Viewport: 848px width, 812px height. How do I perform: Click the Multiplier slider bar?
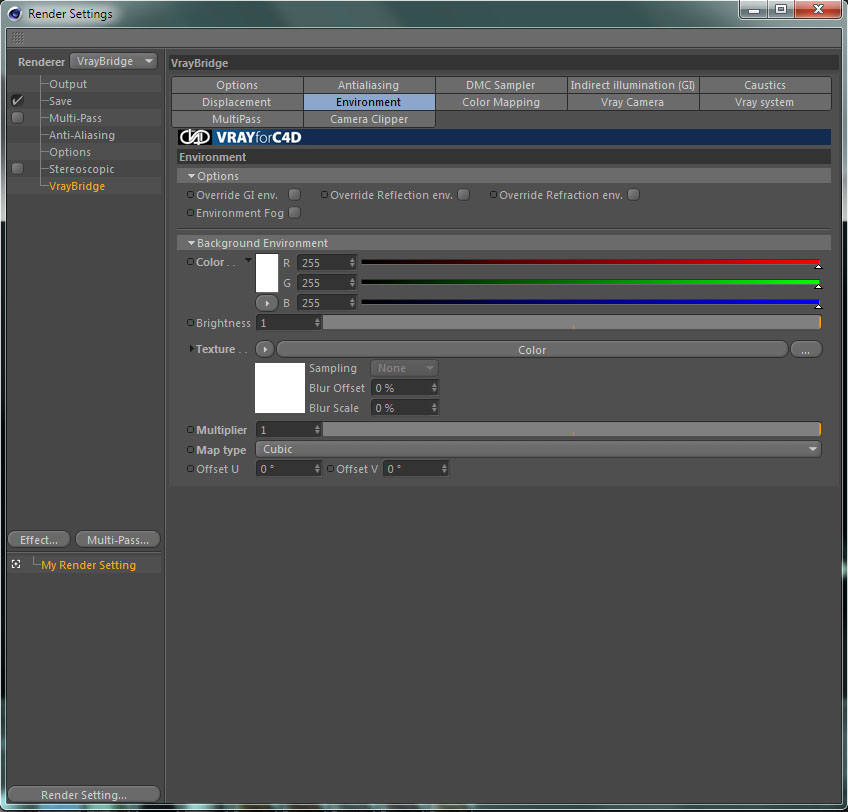[x=572, y=430]
